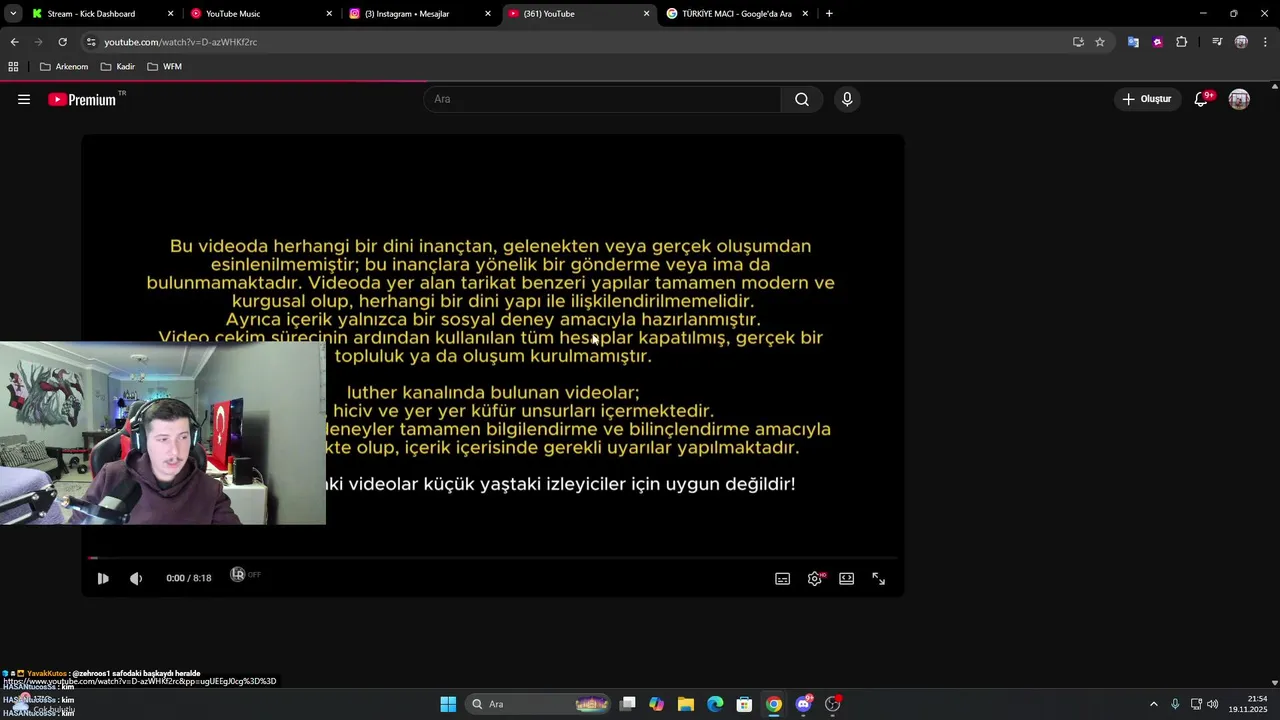The height and width of the screenshot is (720, 1280).
Task: Install app icon in address bar
Action: coord(1078,42)
